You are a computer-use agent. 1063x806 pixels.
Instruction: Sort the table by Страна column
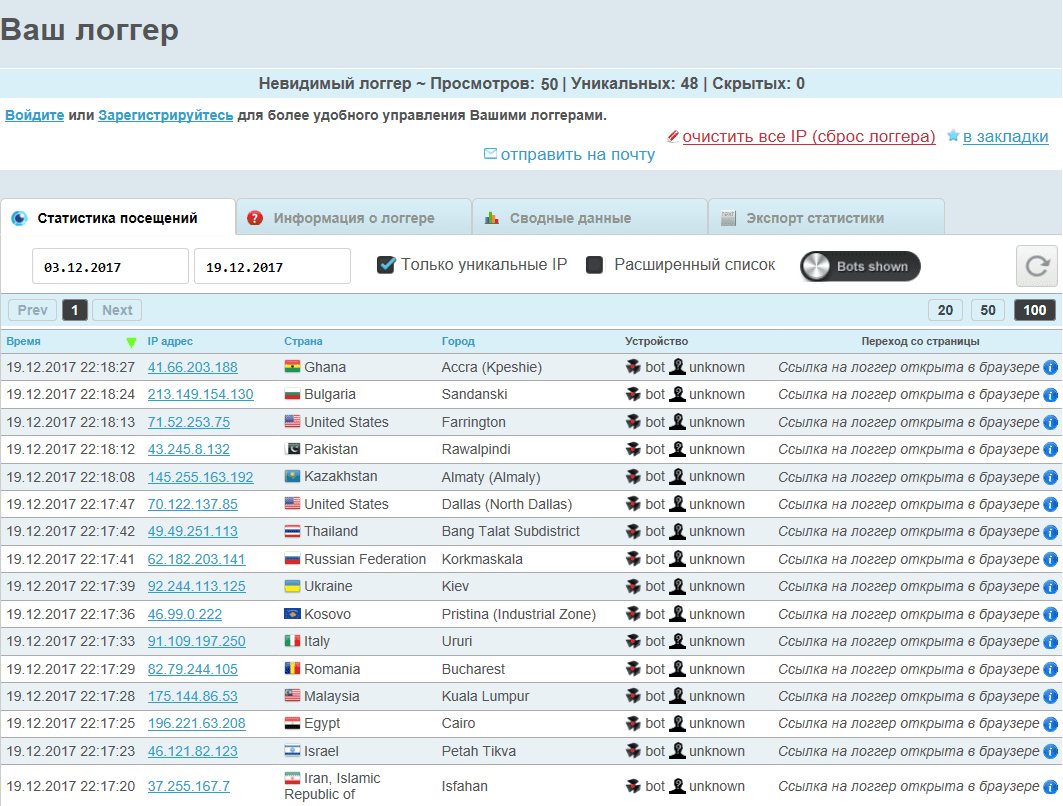click(x=303, y=341)
